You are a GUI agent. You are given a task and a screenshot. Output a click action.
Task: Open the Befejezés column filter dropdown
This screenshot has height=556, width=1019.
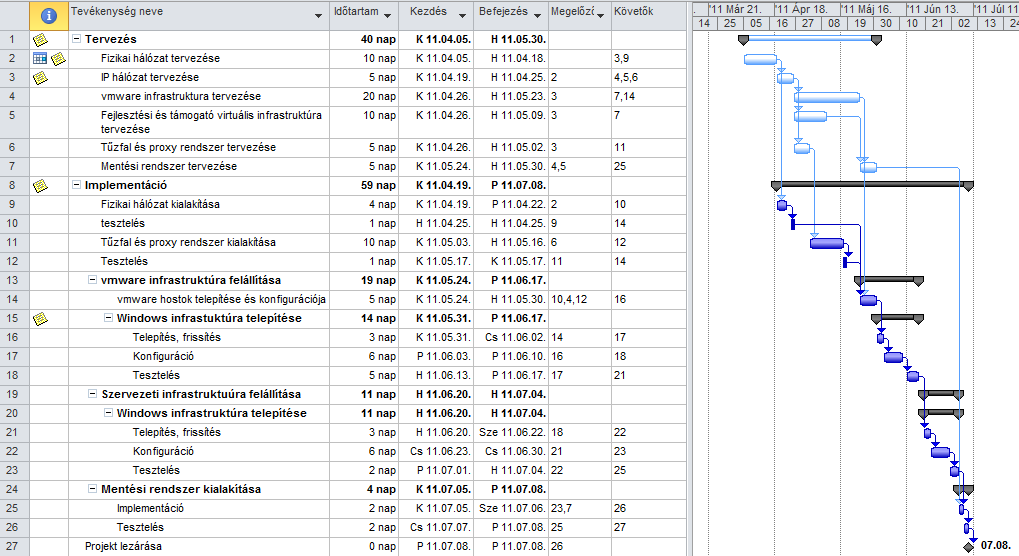pos(537,16)
